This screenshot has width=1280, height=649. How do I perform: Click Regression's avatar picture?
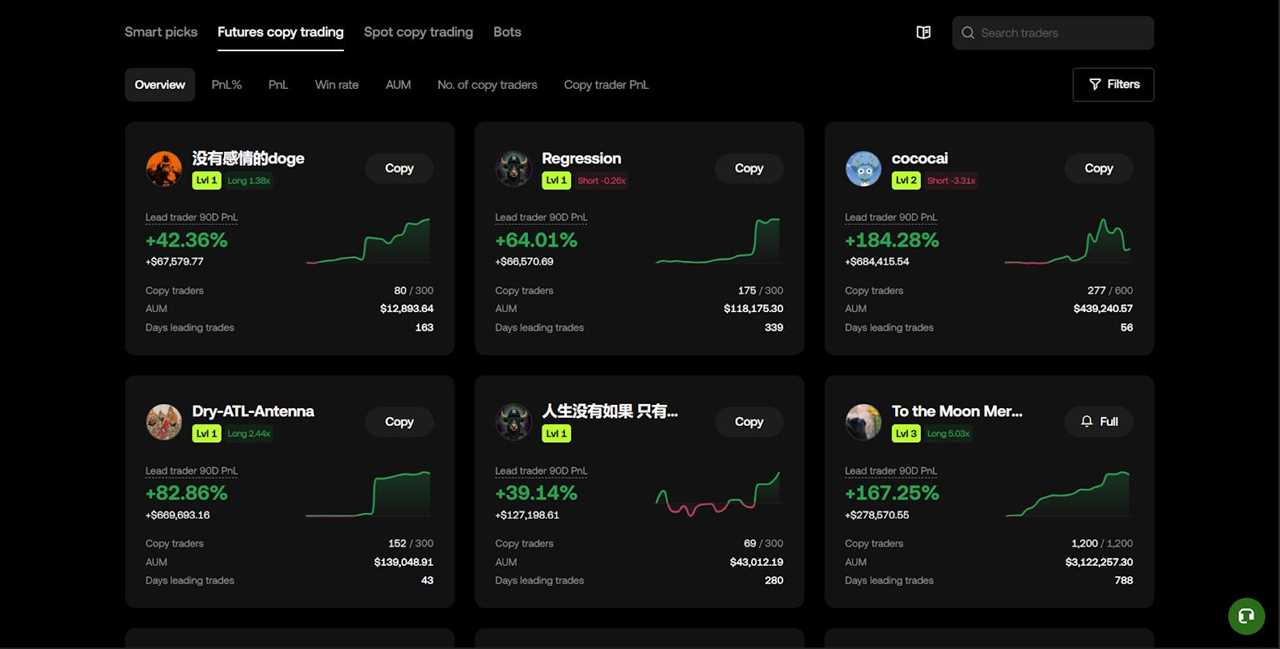click(x=513, y=168)
